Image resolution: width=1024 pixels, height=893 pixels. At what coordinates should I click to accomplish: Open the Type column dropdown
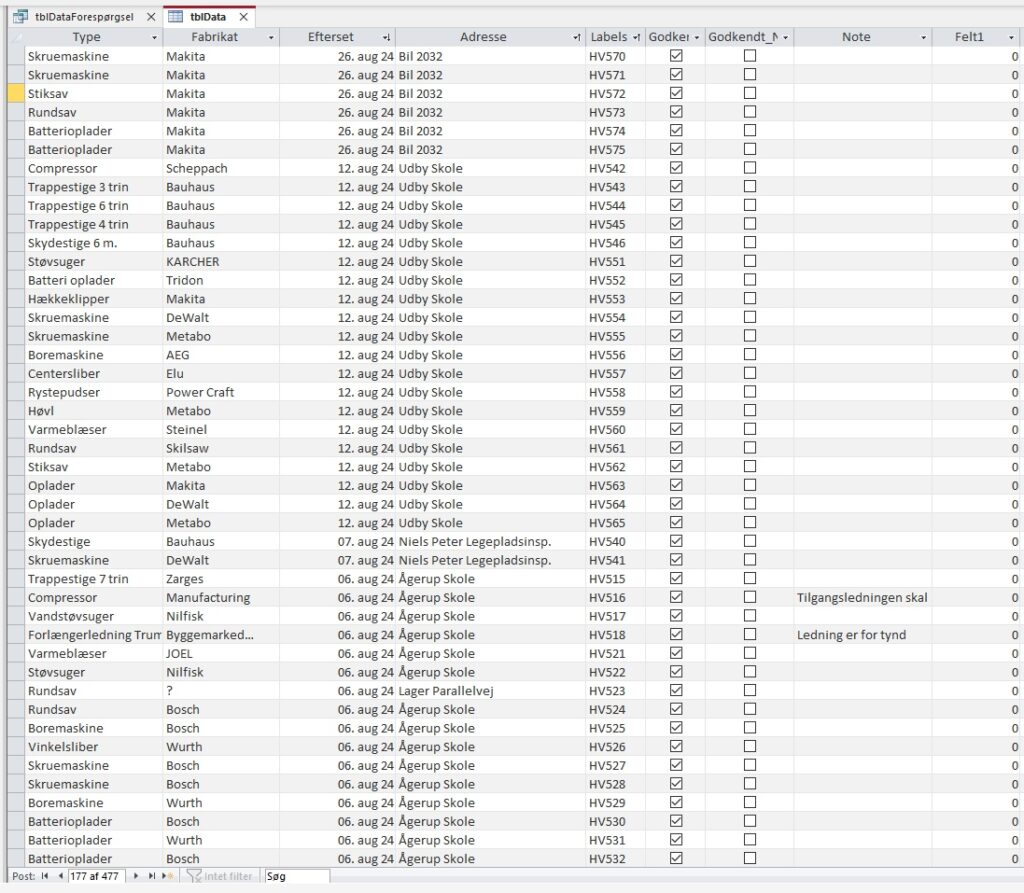[x=154, y=38]
